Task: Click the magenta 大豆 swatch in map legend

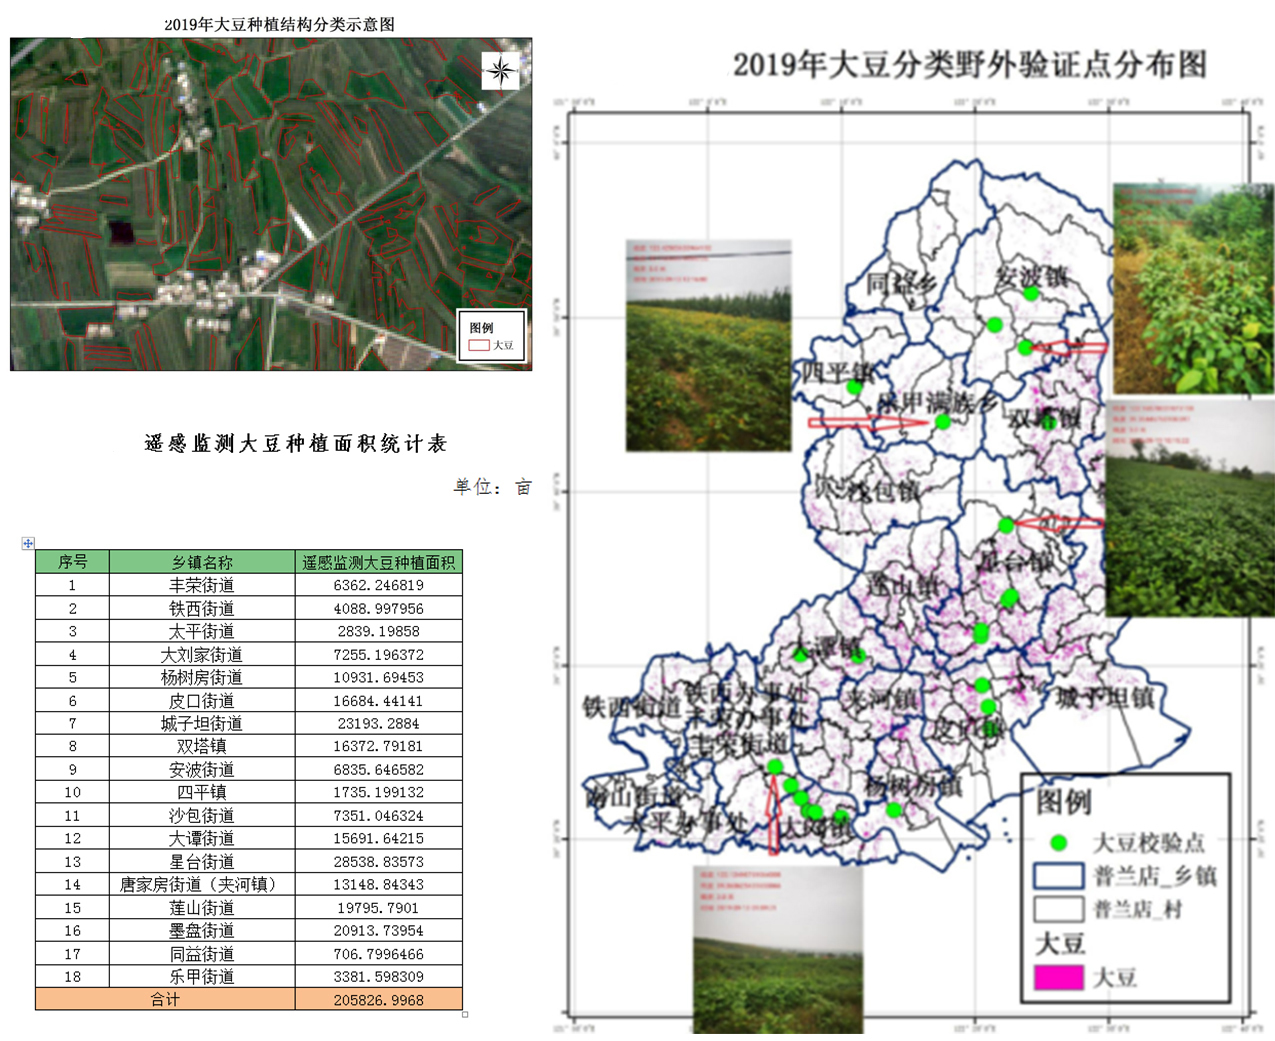Action: pyautogui.click(x=1058, y=977)
